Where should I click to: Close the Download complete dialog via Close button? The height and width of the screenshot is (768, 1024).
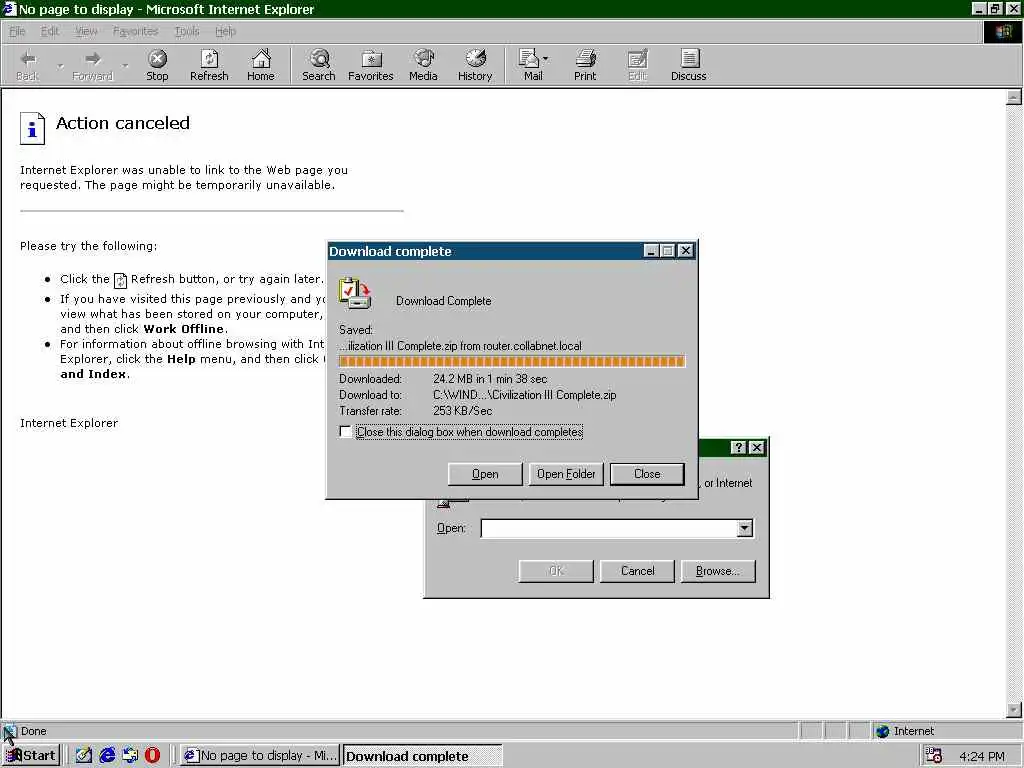[x=647, y=474]
